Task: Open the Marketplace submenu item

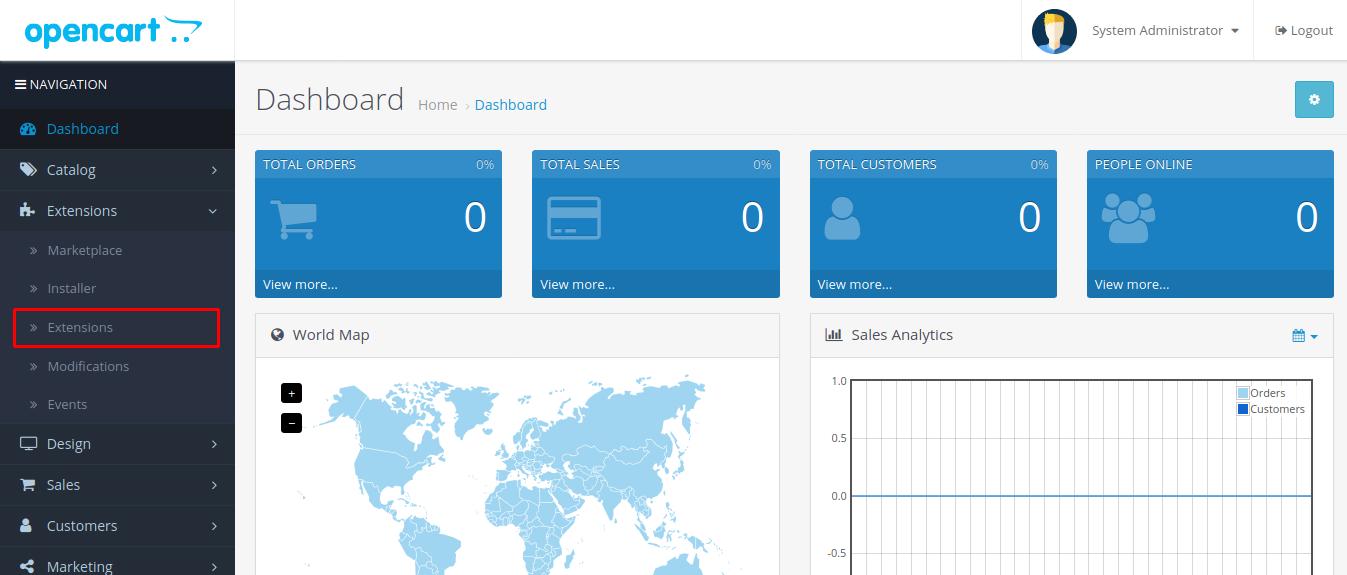Action: (84, 251)
